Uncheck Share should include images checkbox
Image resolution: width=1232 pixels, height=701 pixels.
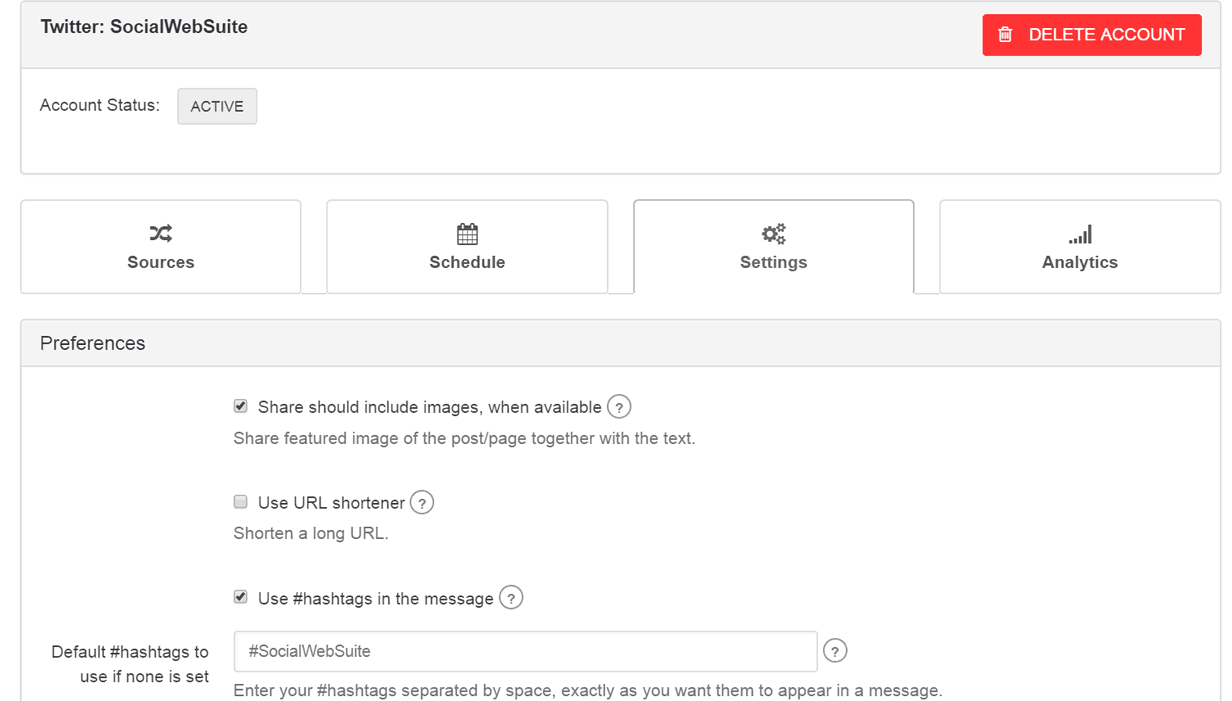coord(240,407)
